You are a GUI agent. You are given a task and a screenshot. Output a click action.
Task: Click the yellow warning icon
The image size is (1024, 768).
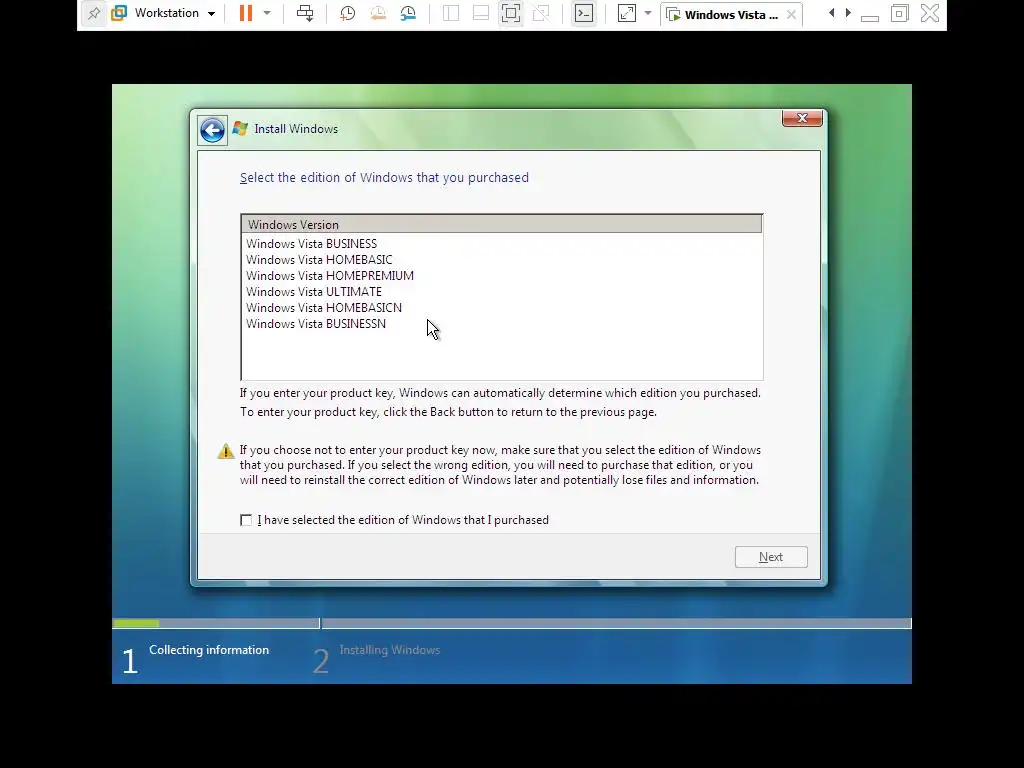click(x=226, y=451)
